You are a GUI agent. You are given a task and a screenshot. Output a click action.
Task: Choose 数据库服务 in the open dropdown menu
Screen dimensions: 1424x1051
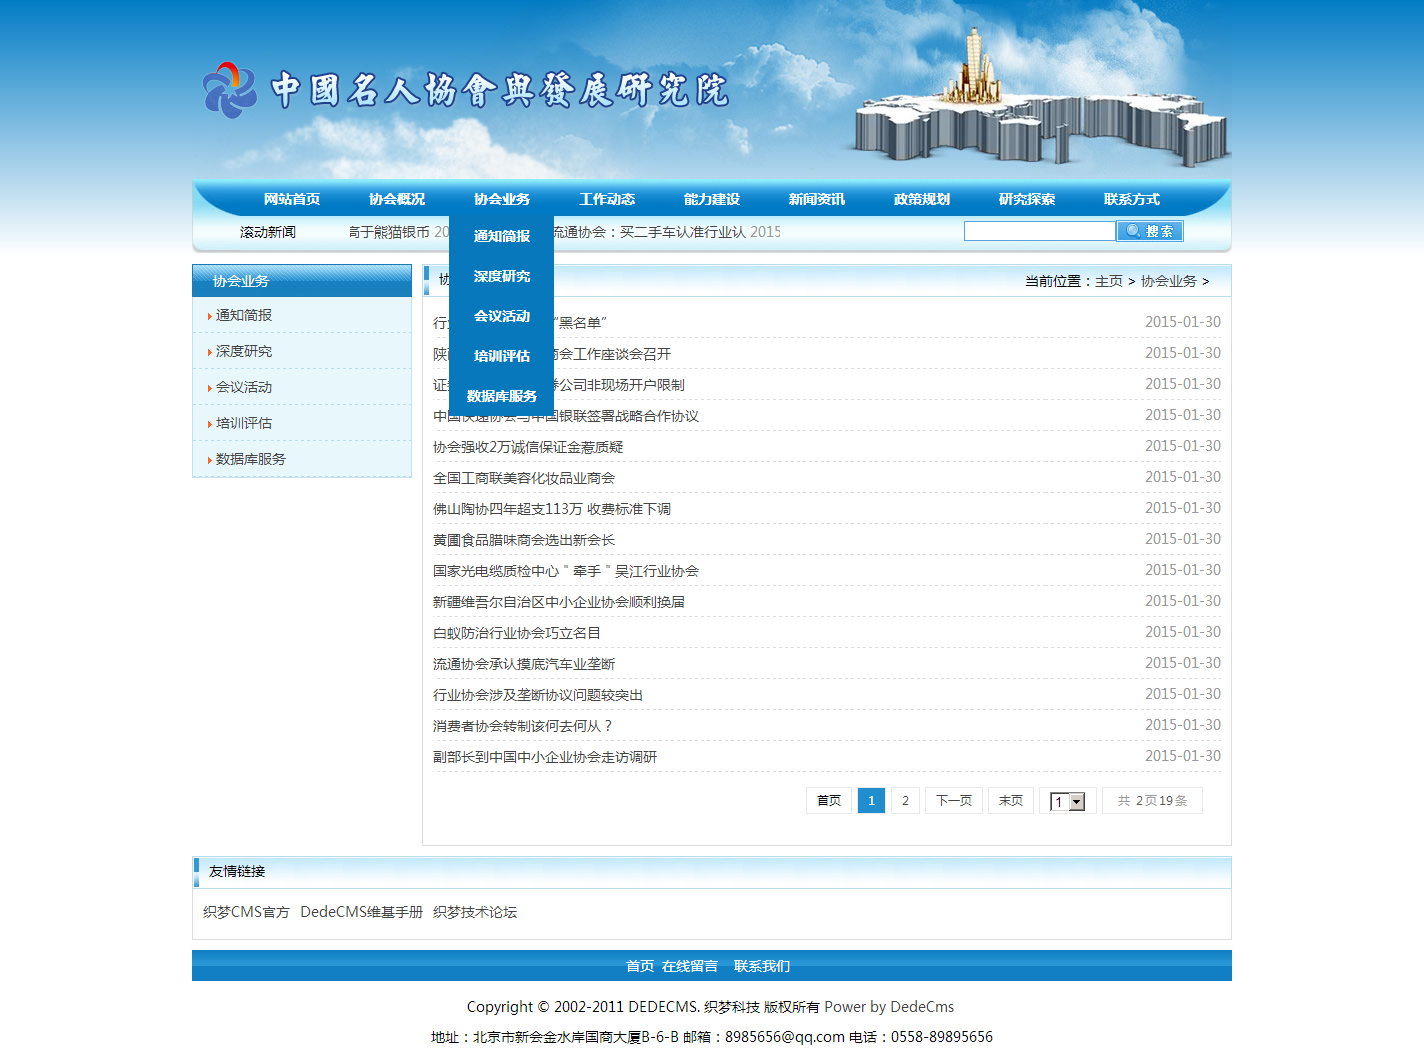(501, 396)
